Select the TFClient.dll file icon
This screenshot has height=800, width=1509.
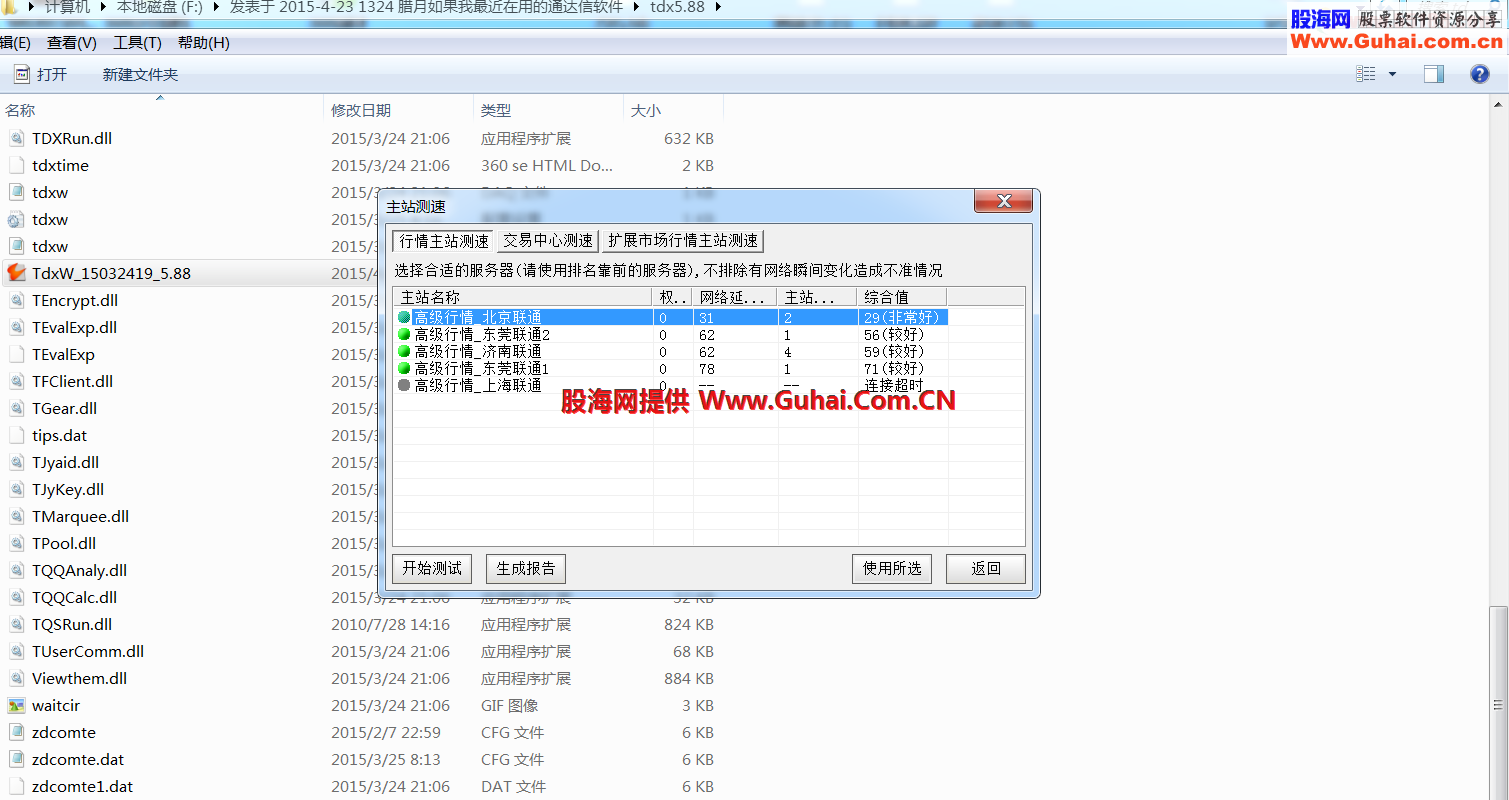click(16, 381)
